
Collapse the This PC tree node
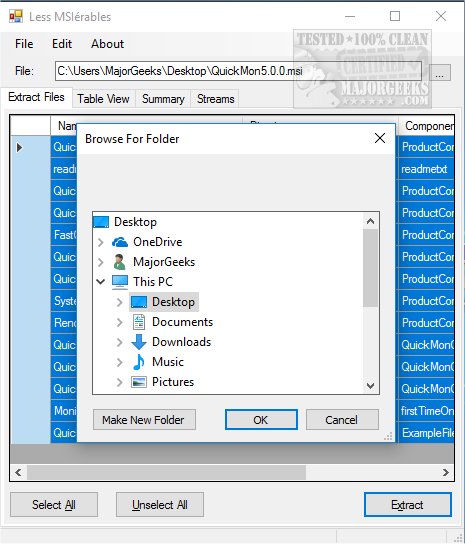pos(101,282)
